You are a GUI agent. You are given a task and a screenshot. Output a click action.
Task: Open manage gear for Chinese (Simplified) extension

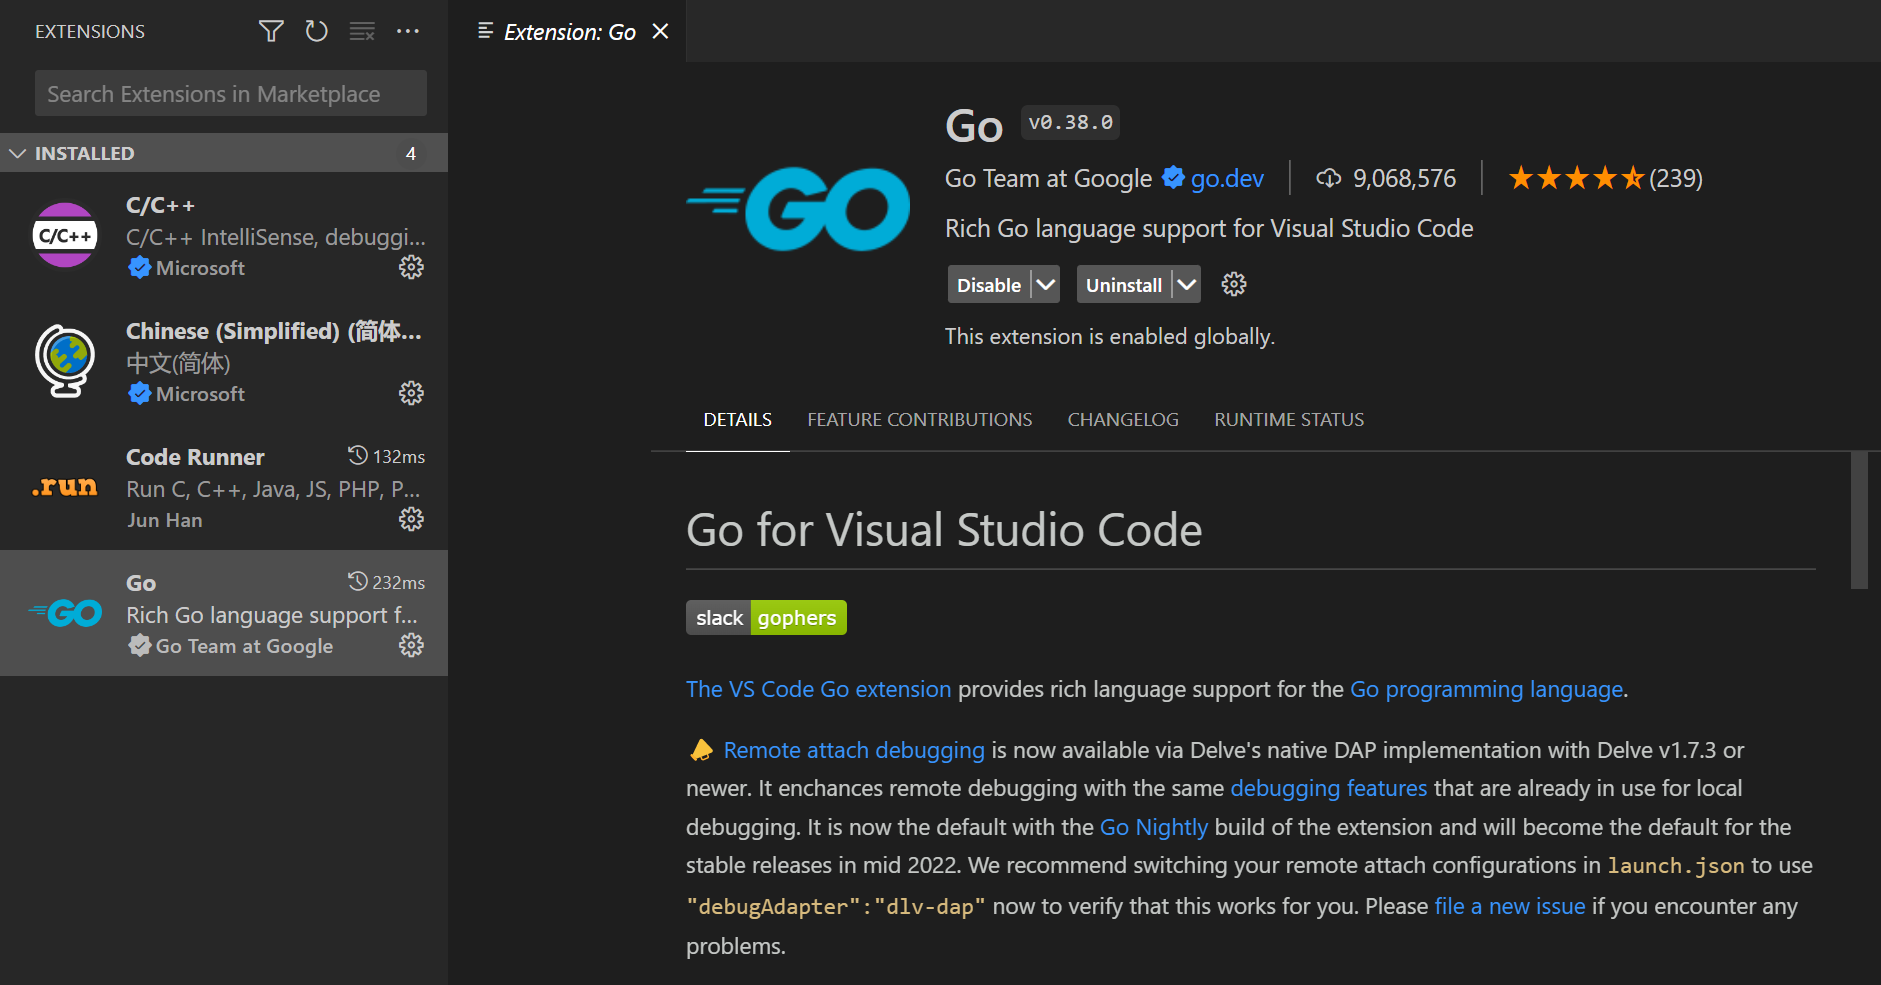point(411,393)
